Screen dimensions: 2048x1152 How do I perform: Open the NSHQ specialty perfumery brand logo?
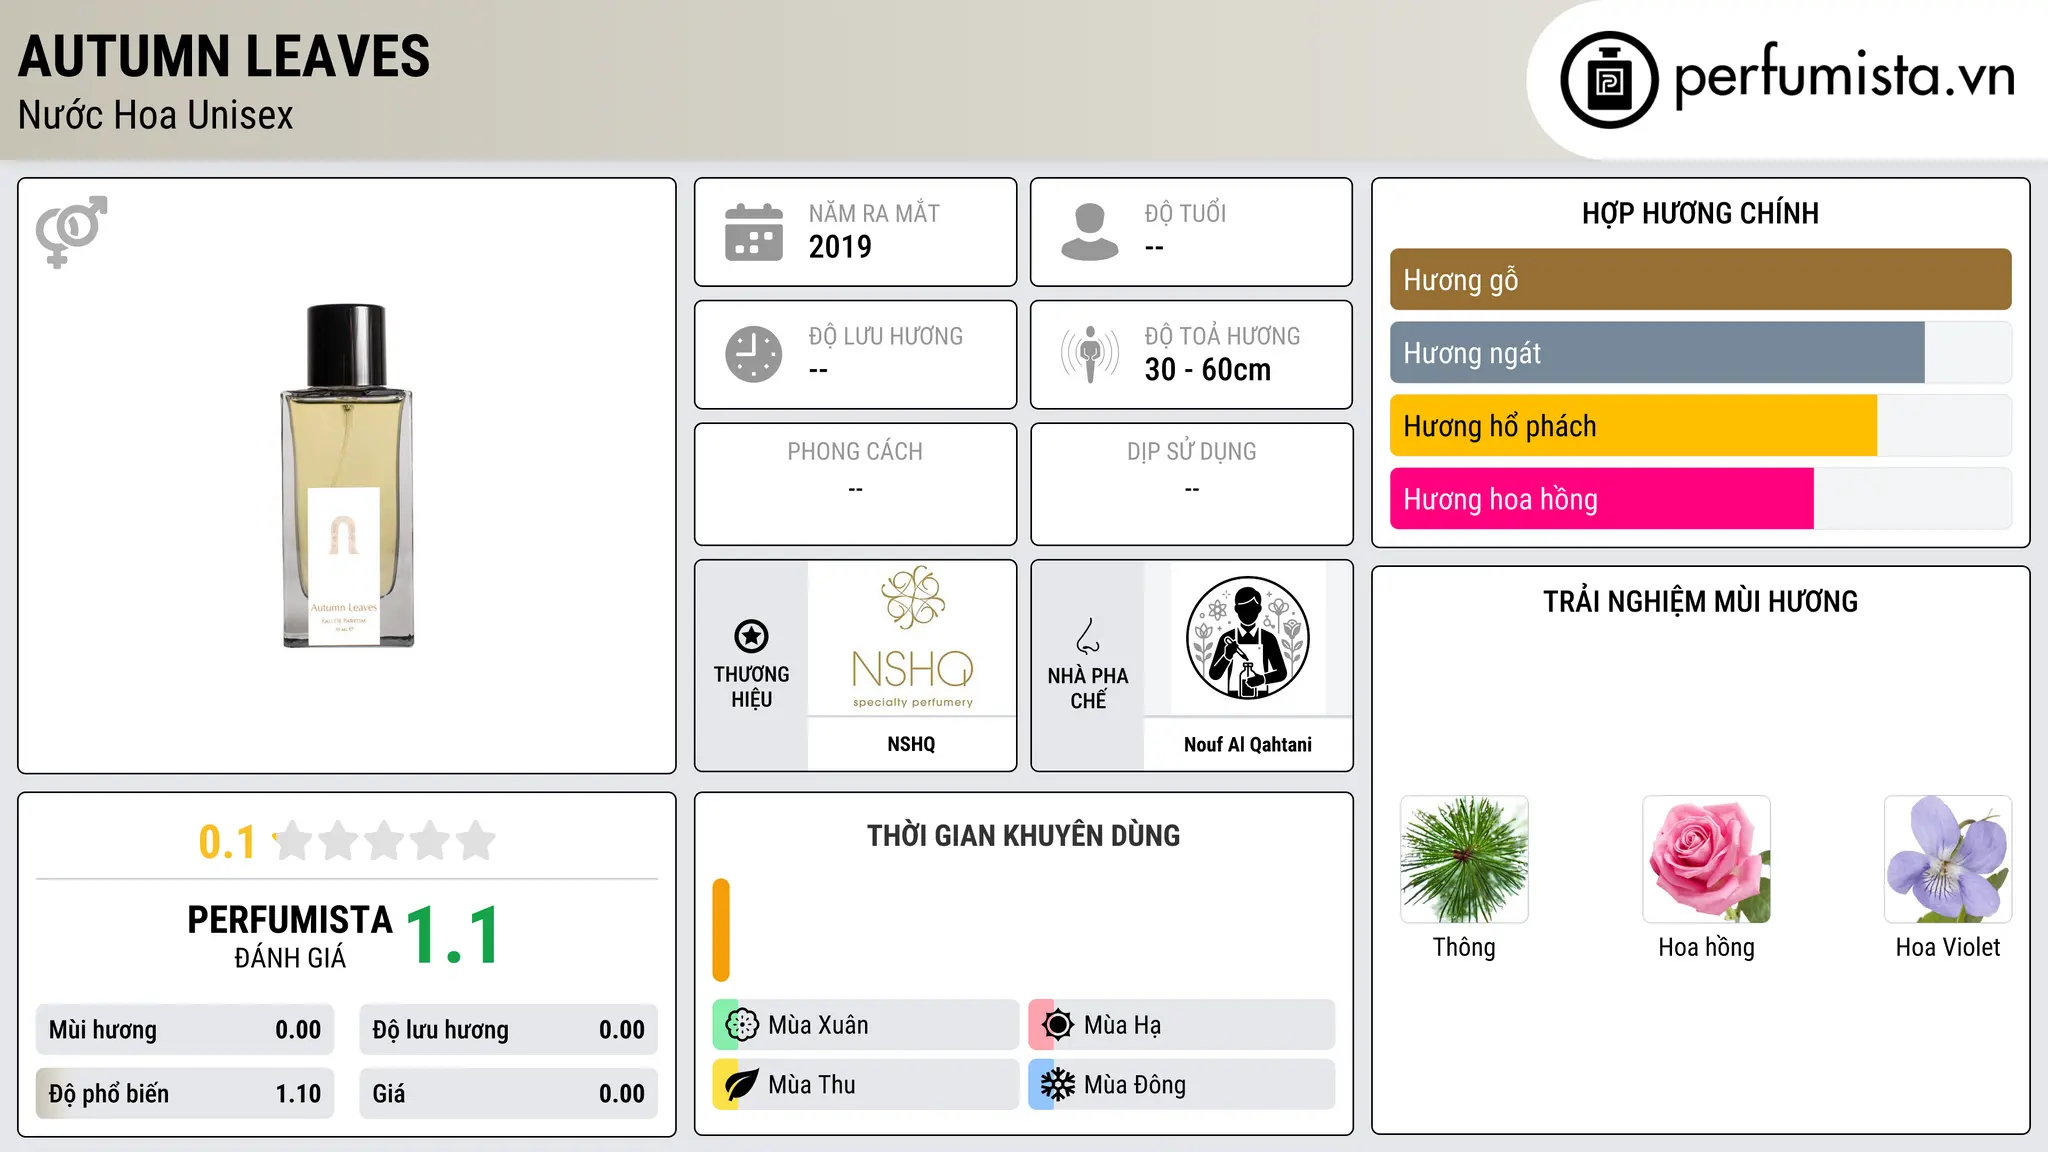(x=912, y=638)
